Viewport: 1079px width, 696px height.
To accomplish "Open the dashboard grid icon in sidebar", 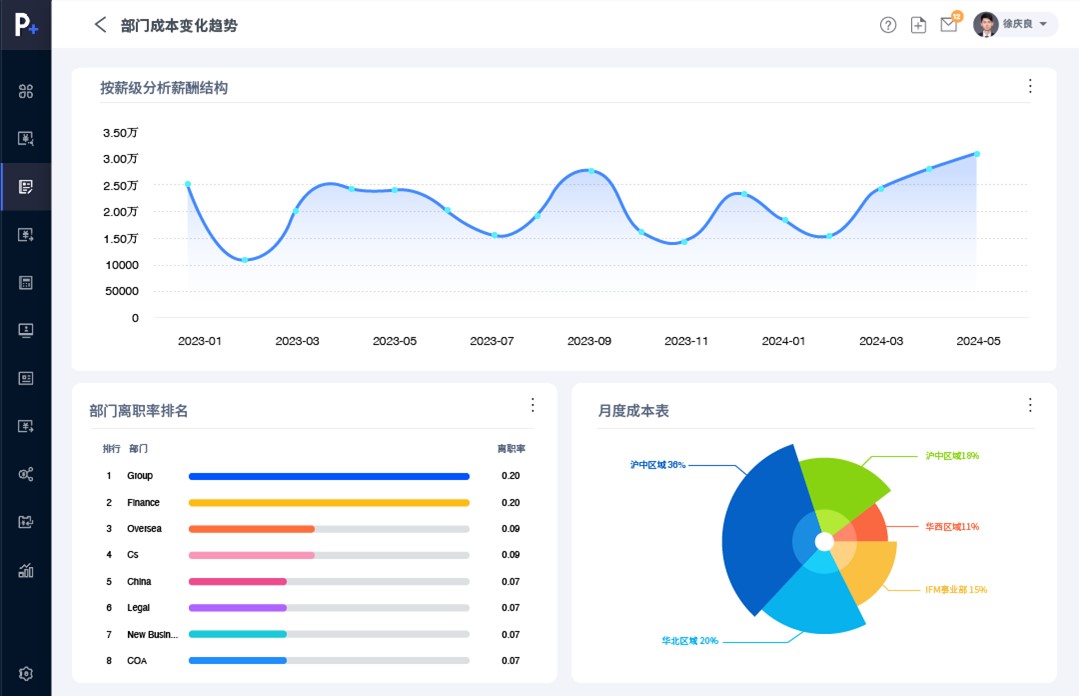I will 26,92.
